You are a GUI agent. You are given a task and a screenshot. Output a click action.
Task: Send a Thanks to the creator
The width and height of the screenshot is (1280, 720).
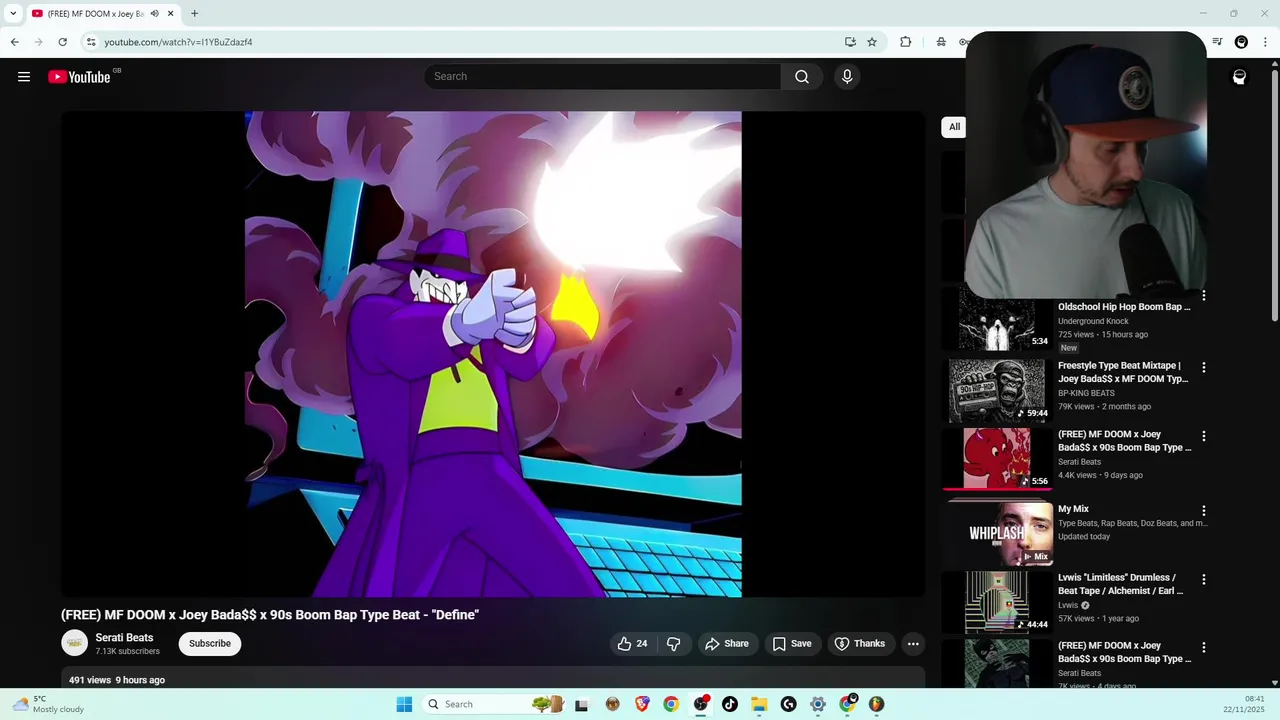coord(860,644)
